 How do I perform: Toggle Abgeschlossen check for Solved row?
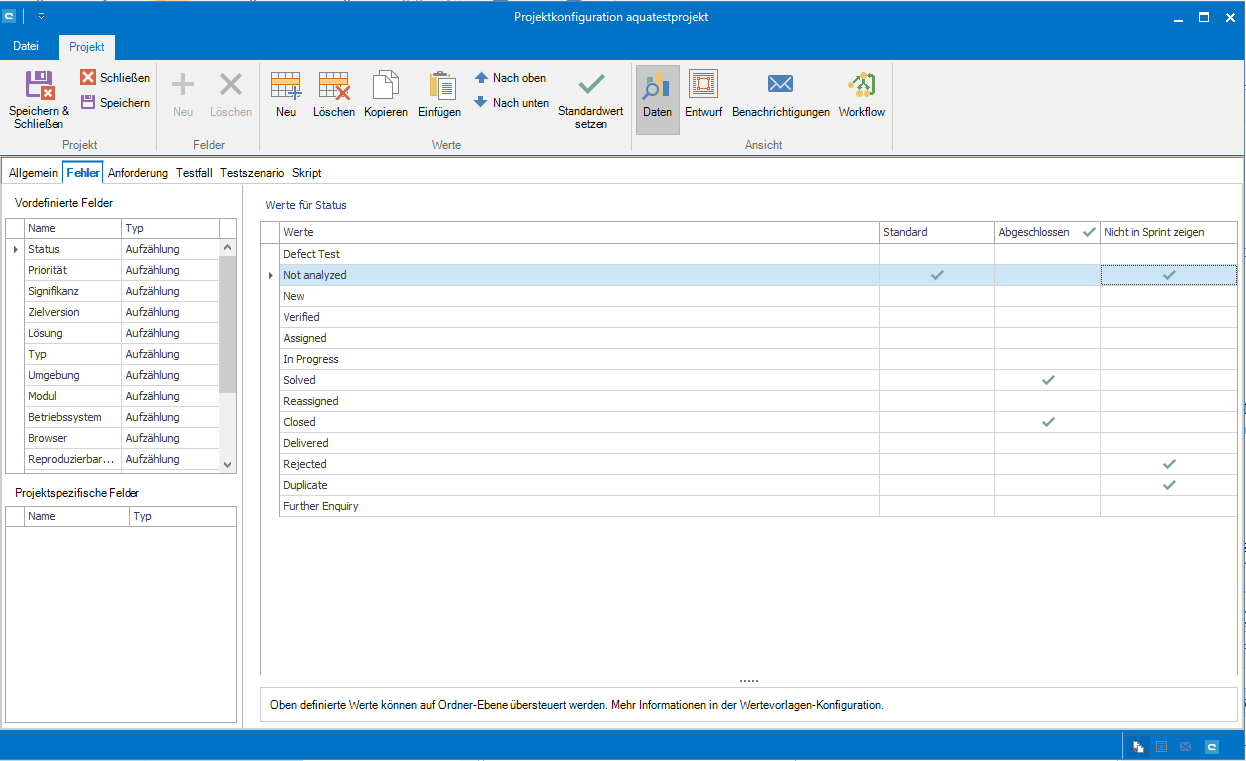pos(1048,380)
